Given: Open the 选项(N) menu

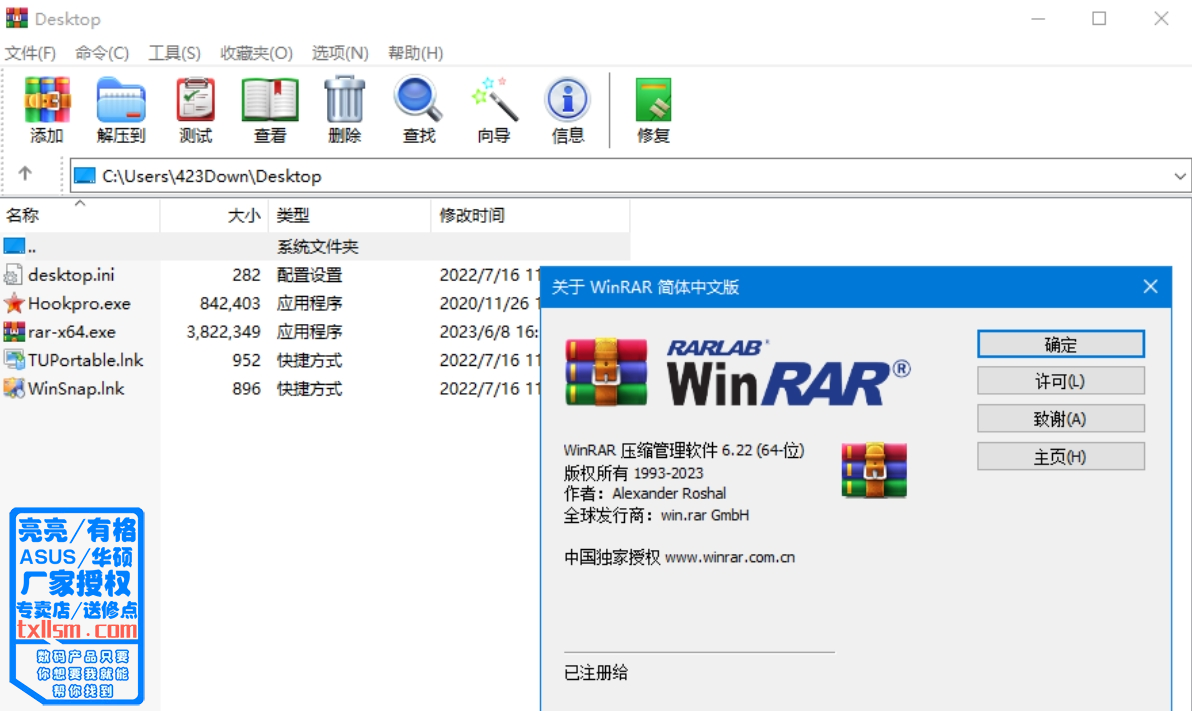Looking at the screenshot, I should point(340,53).
